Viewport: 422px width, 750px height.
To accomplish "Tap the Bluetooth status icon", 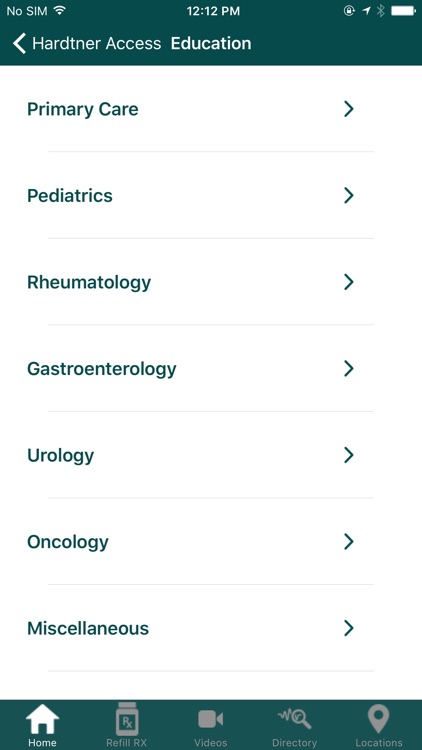I will click(380, 11).
